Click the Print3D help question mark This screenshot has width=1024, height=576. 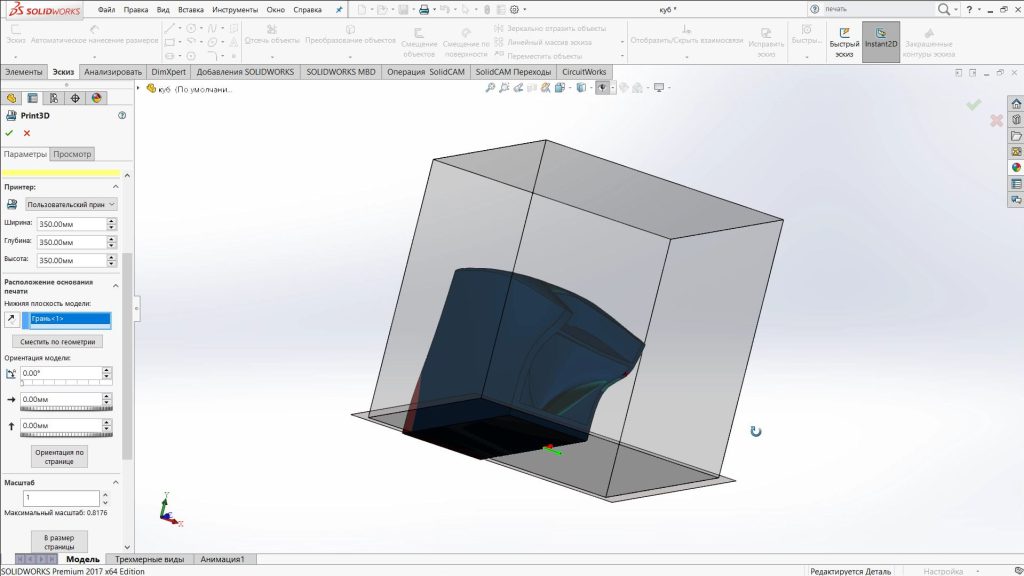coord(121,115)
